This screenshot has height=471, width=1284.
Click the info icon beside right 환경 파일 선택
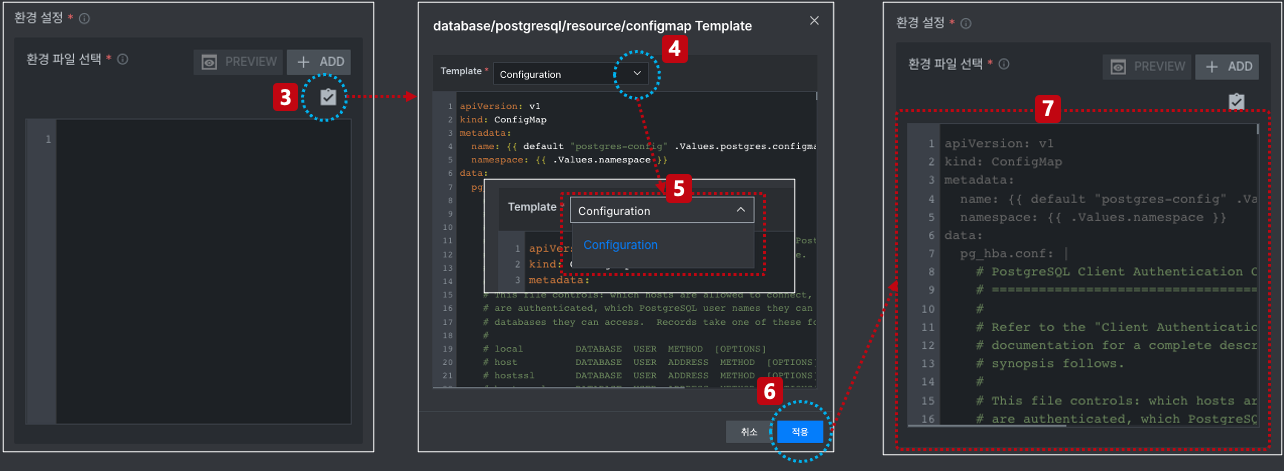pyautogui.click(x=1003, y=64)
